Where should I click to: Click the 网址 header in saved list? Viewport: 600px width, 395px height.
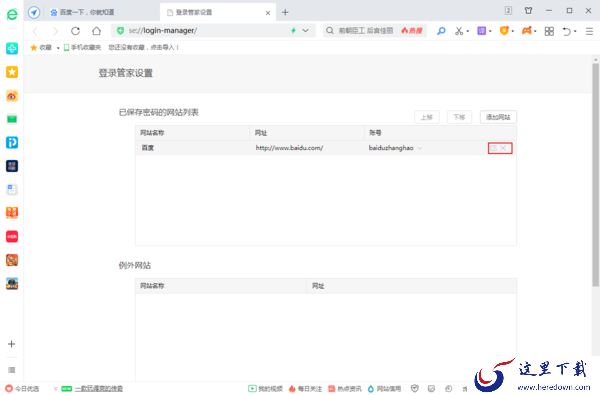261,133
